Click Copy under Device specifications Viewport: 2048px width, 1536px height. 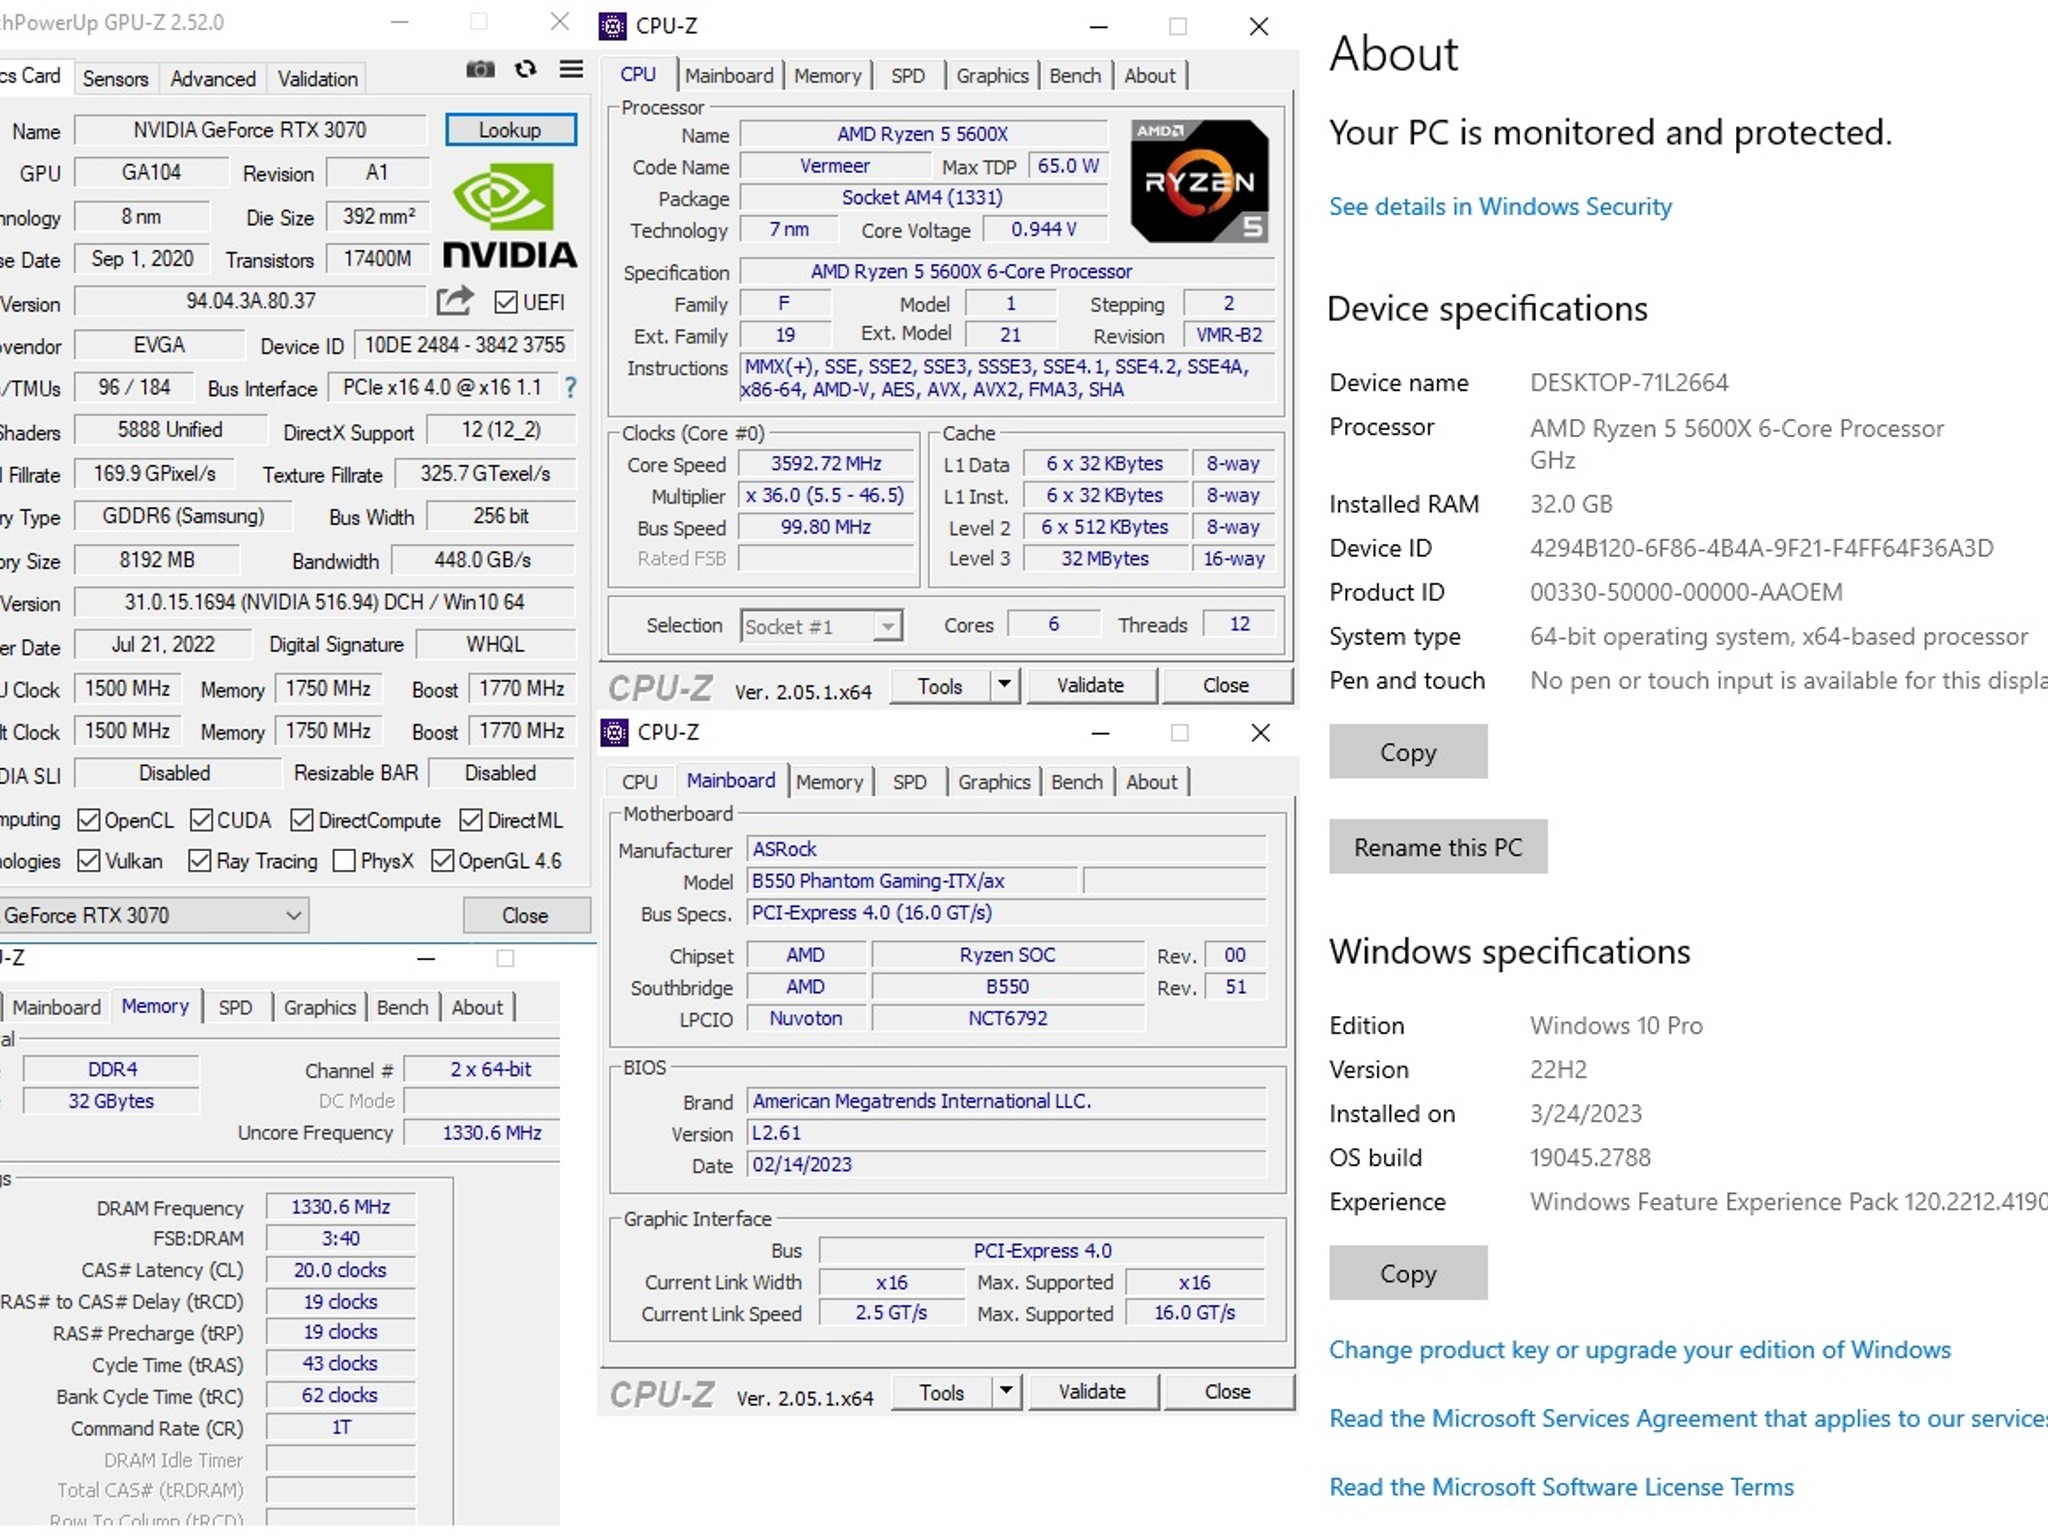[1408, 752]
